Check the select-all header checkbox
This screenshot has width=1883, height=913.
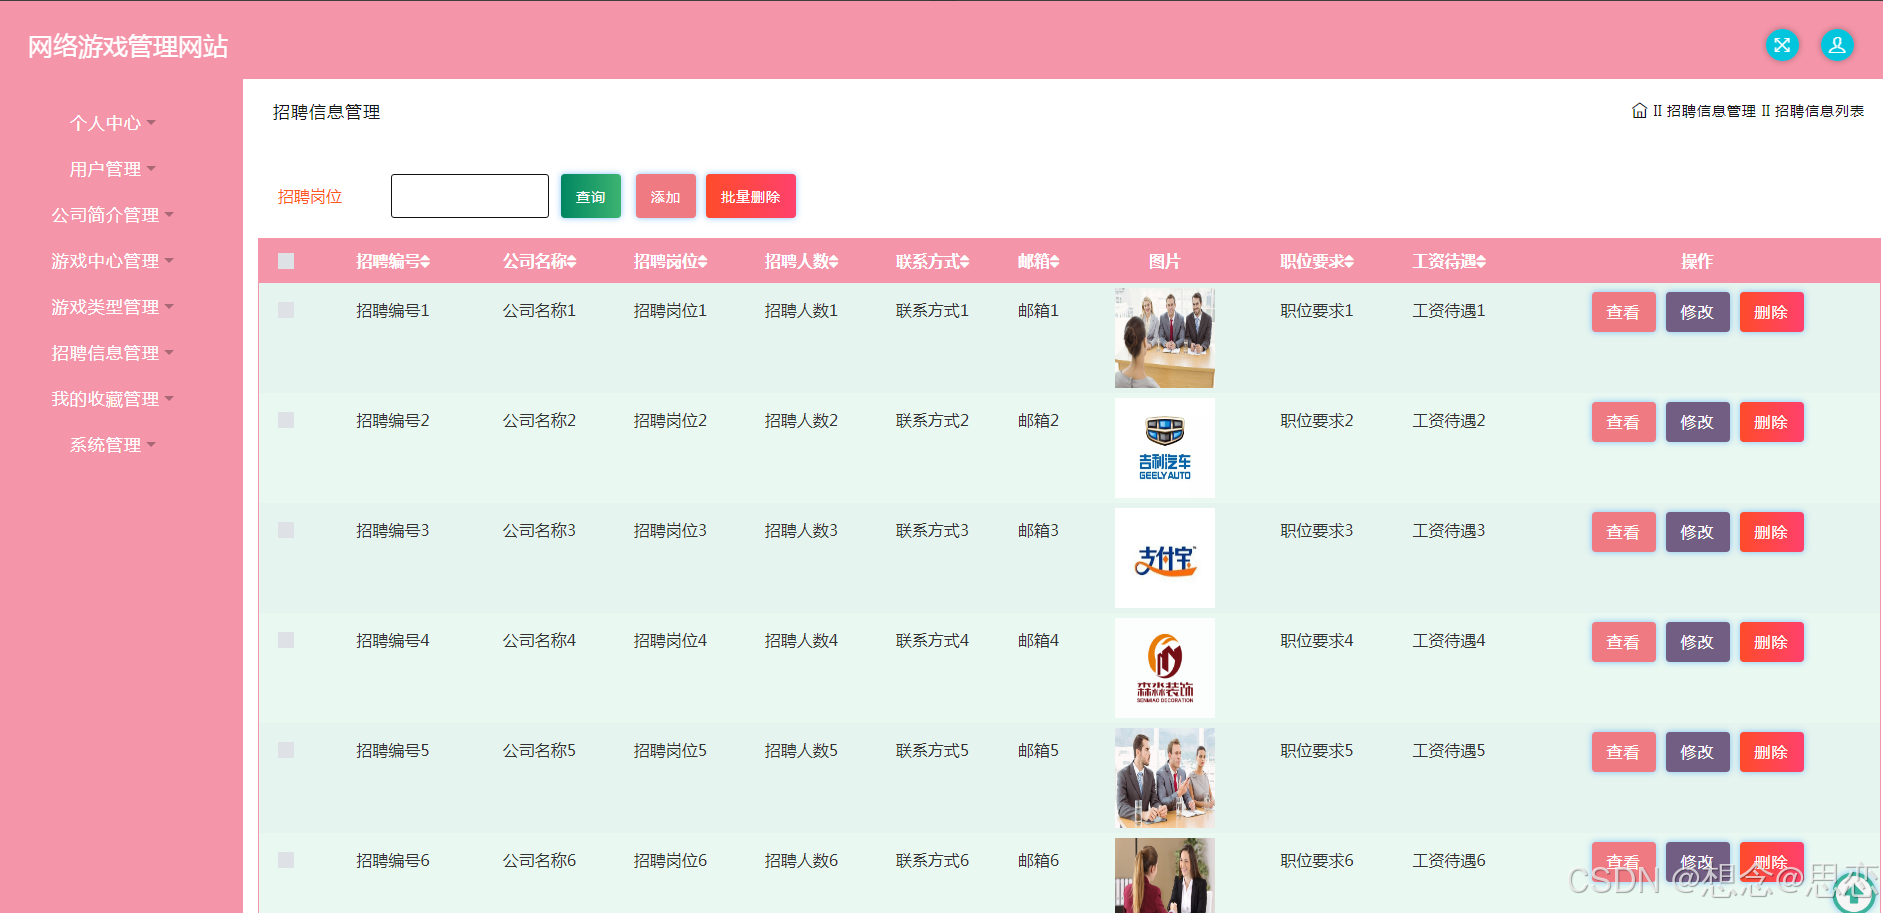[286, 261]
